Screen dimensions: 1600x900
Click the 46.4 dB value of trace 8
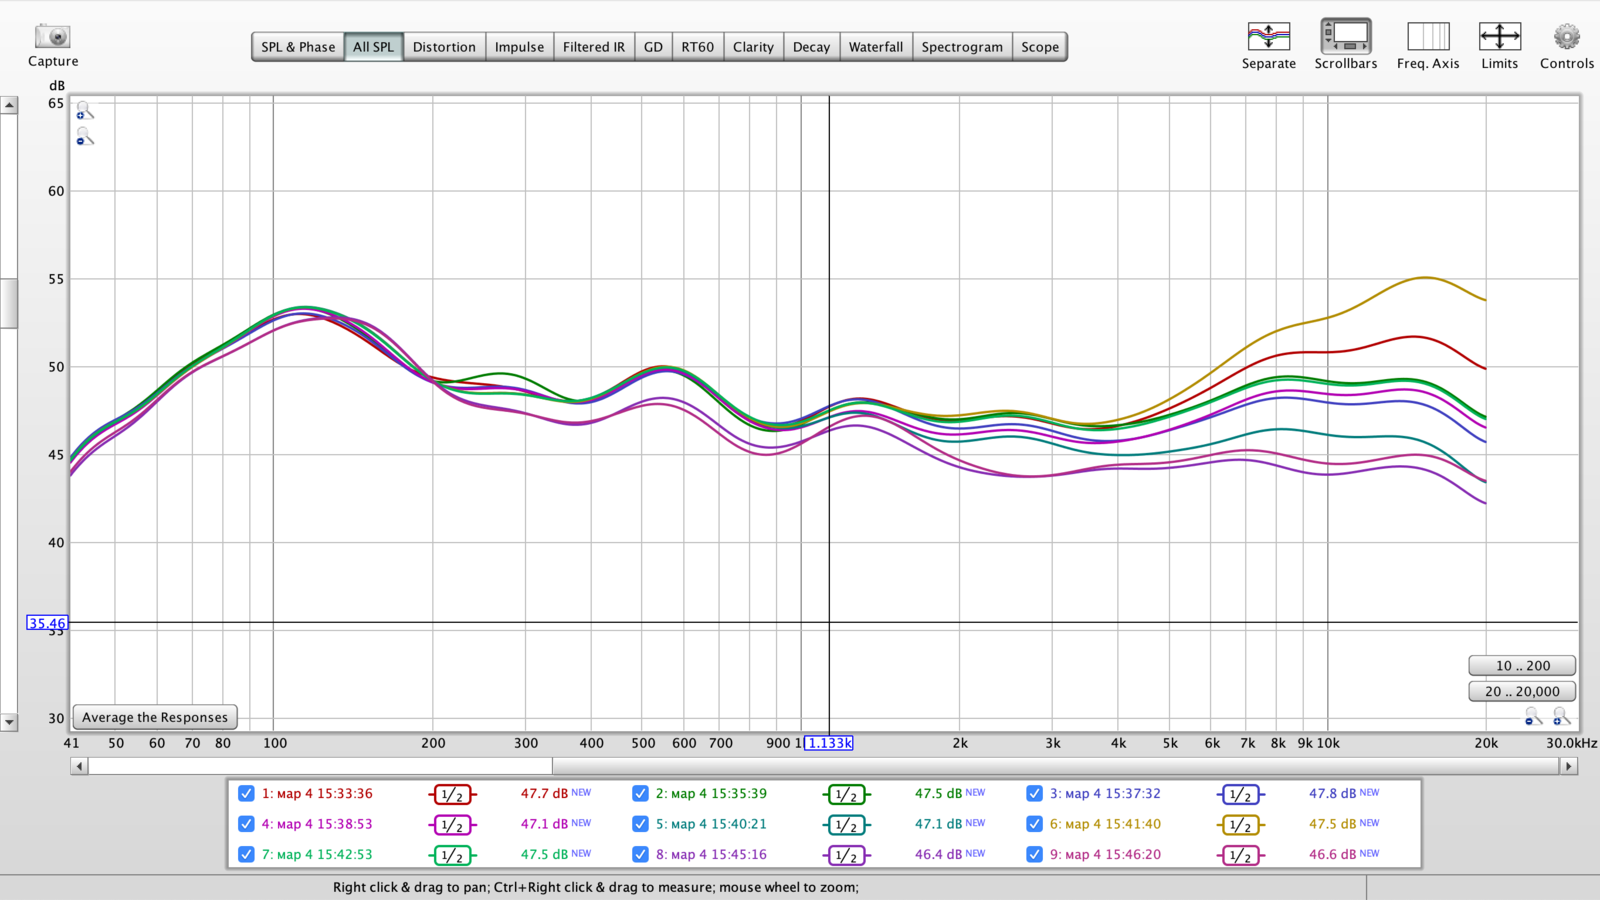point(938,855)
